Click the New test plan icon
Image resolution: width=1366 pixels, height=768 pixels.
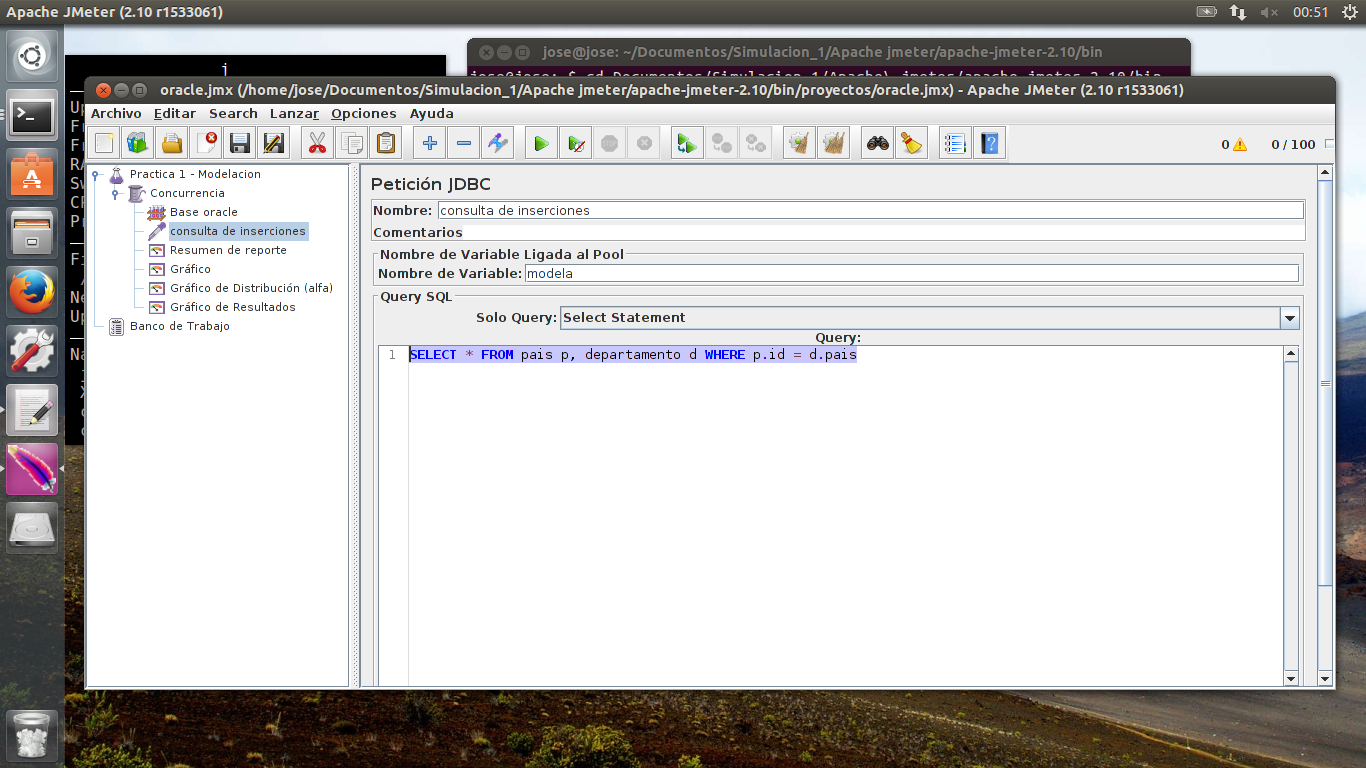[x=104, y=143]
